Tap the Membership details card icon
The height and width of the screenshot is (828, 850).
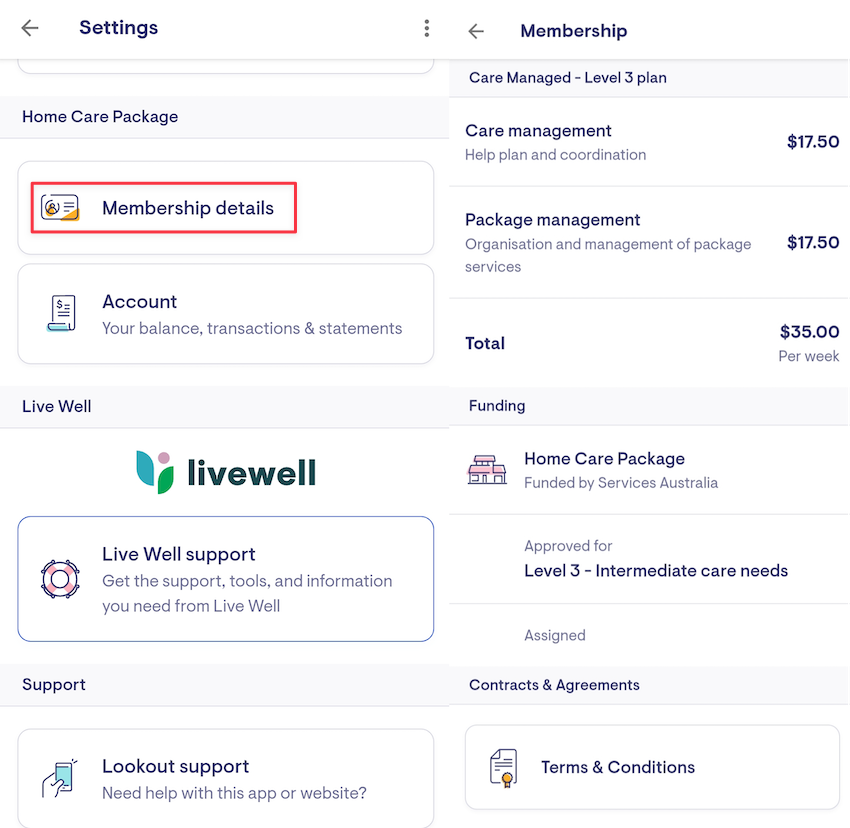[x=60, y=208]
